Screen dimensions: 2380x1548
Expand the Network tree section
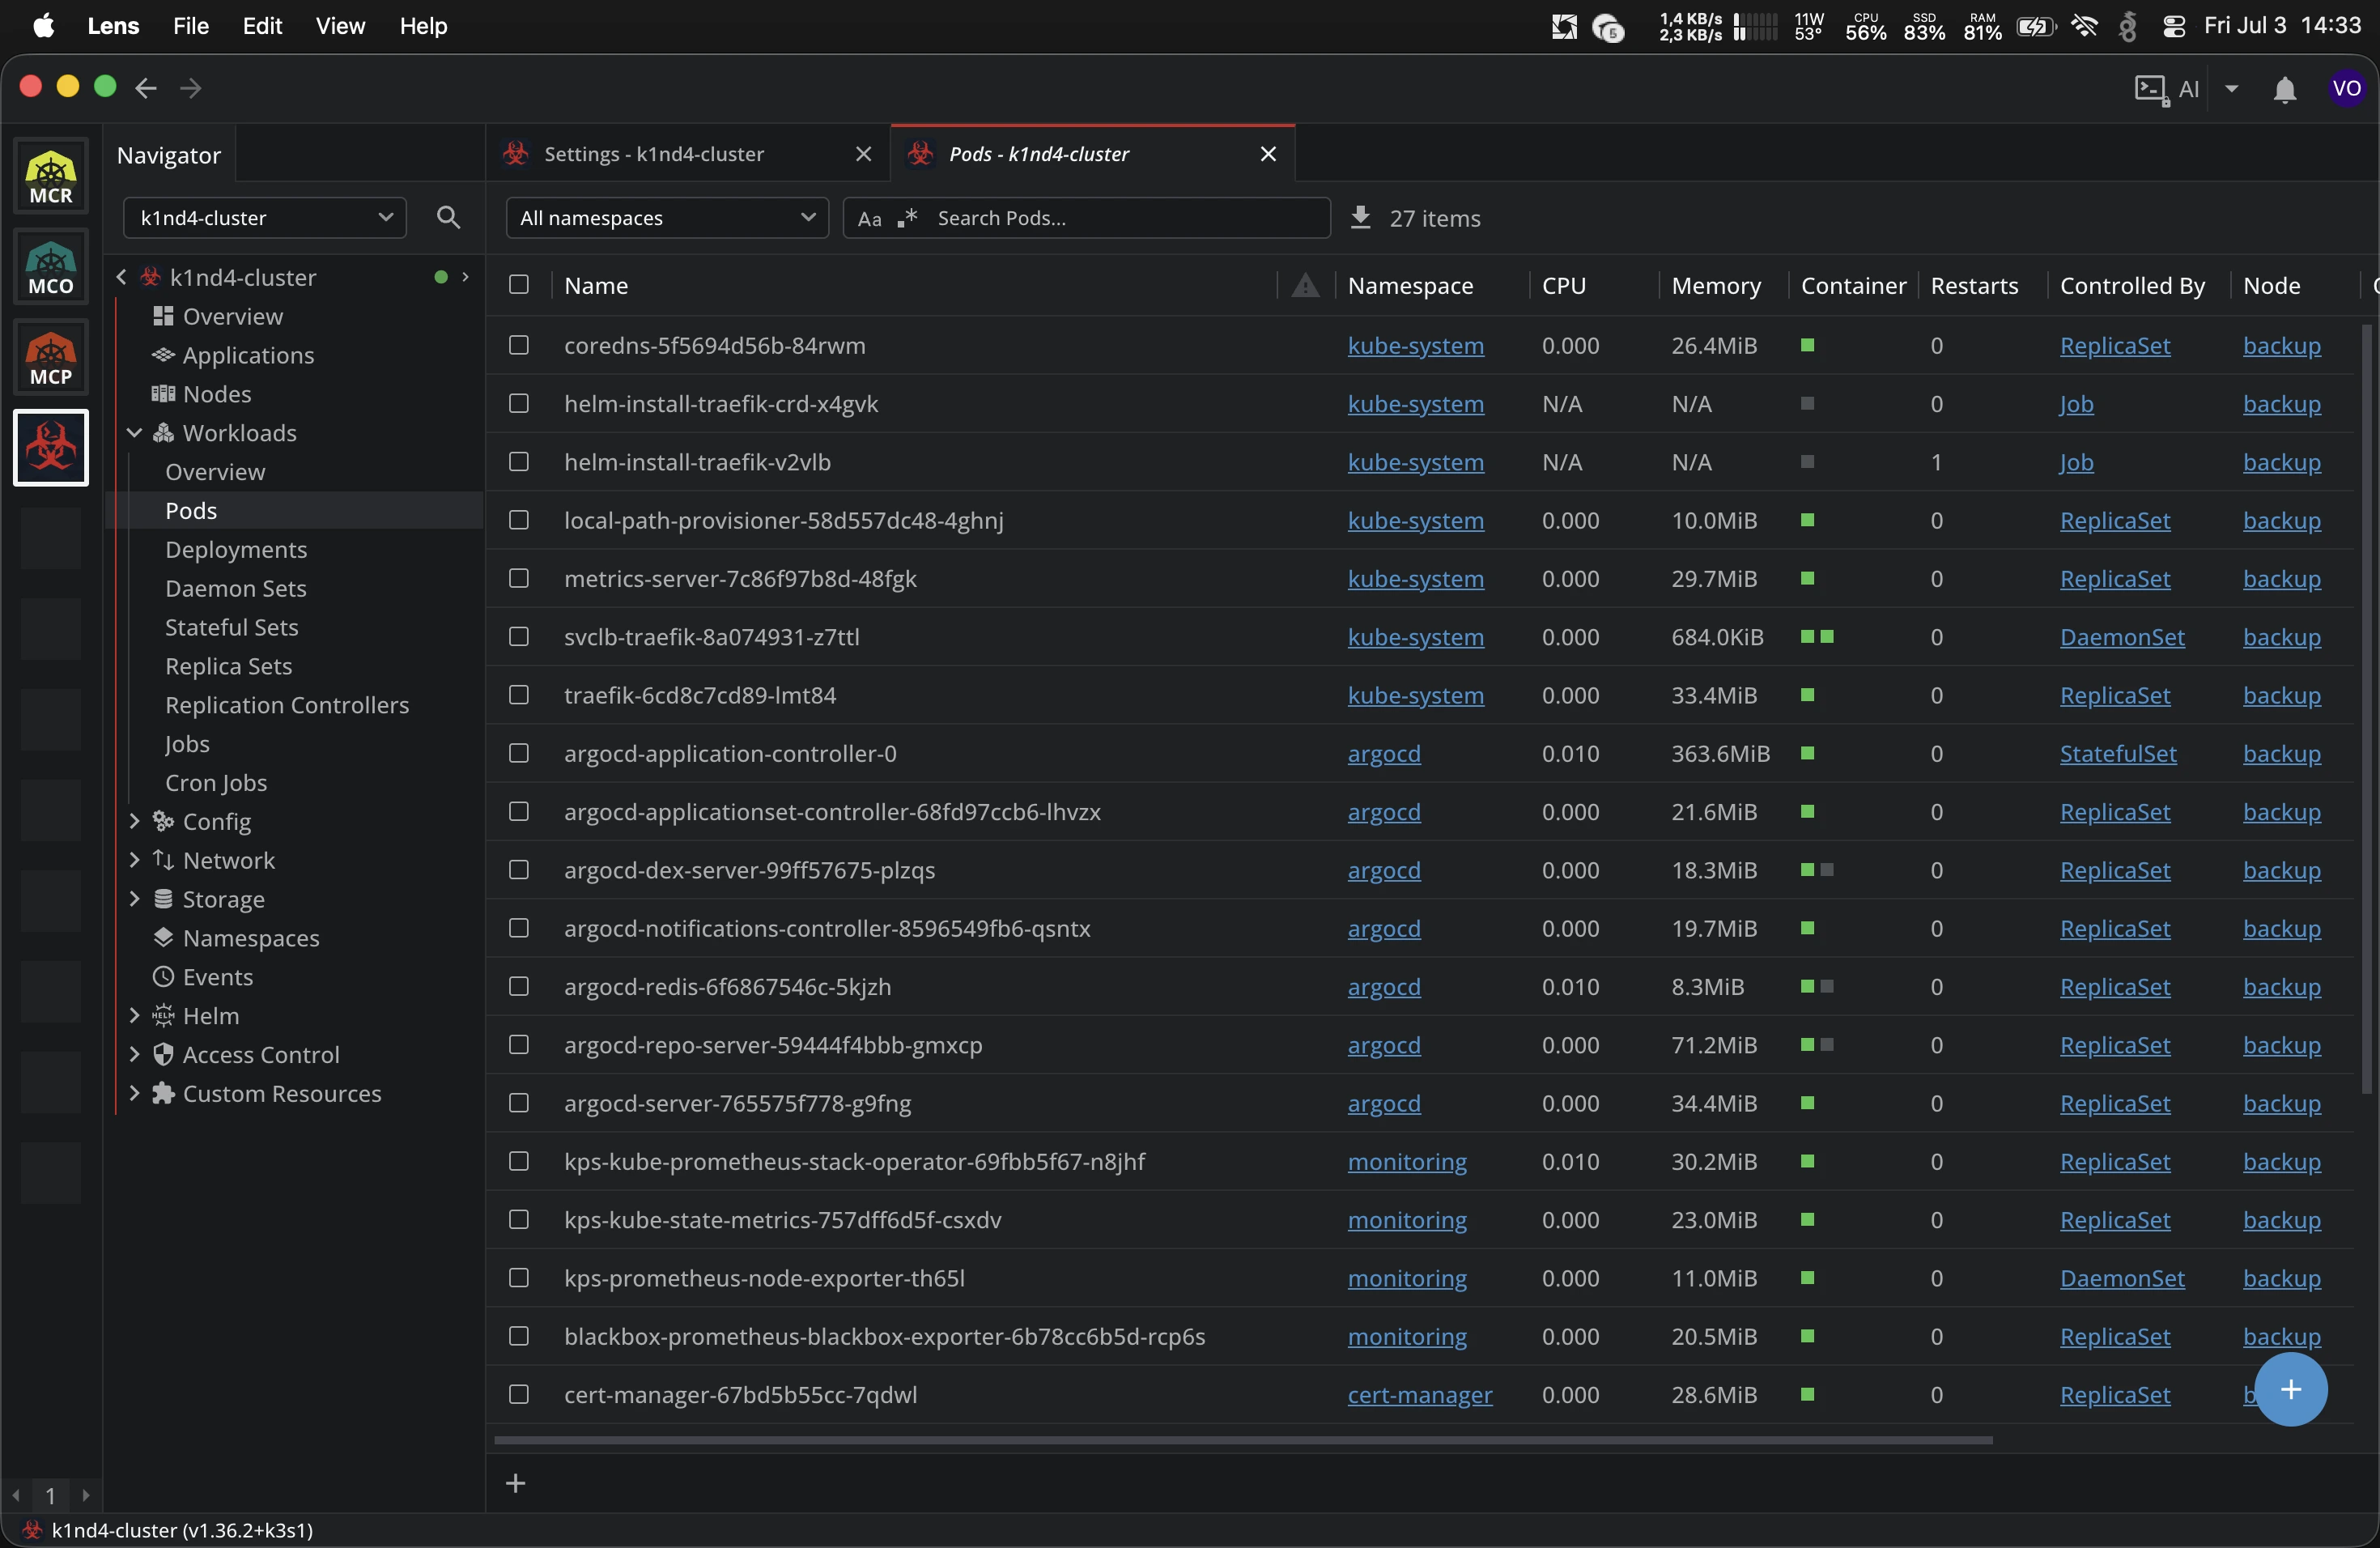[134, 860]
